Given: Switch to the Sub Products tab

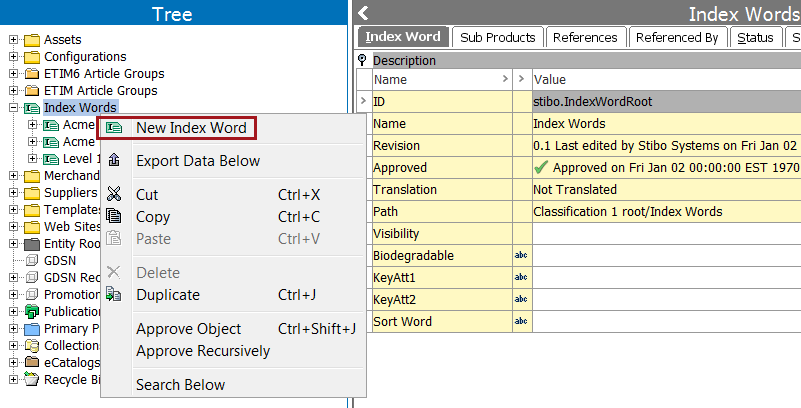Looking at the screenshot, I should pos(497,37).
